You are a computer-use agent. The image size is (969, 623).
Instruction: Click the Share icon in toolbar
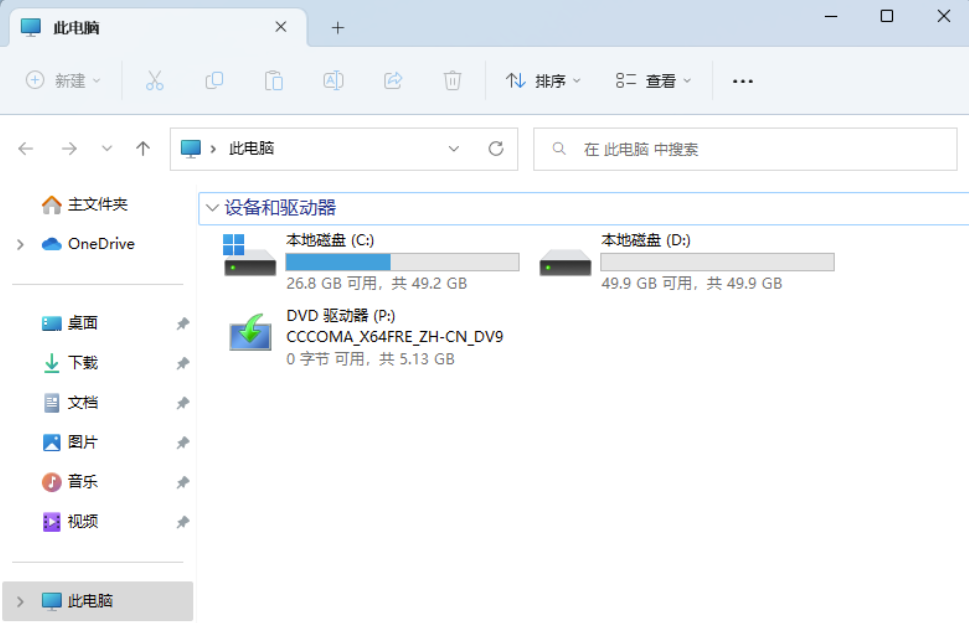[393, 80]
